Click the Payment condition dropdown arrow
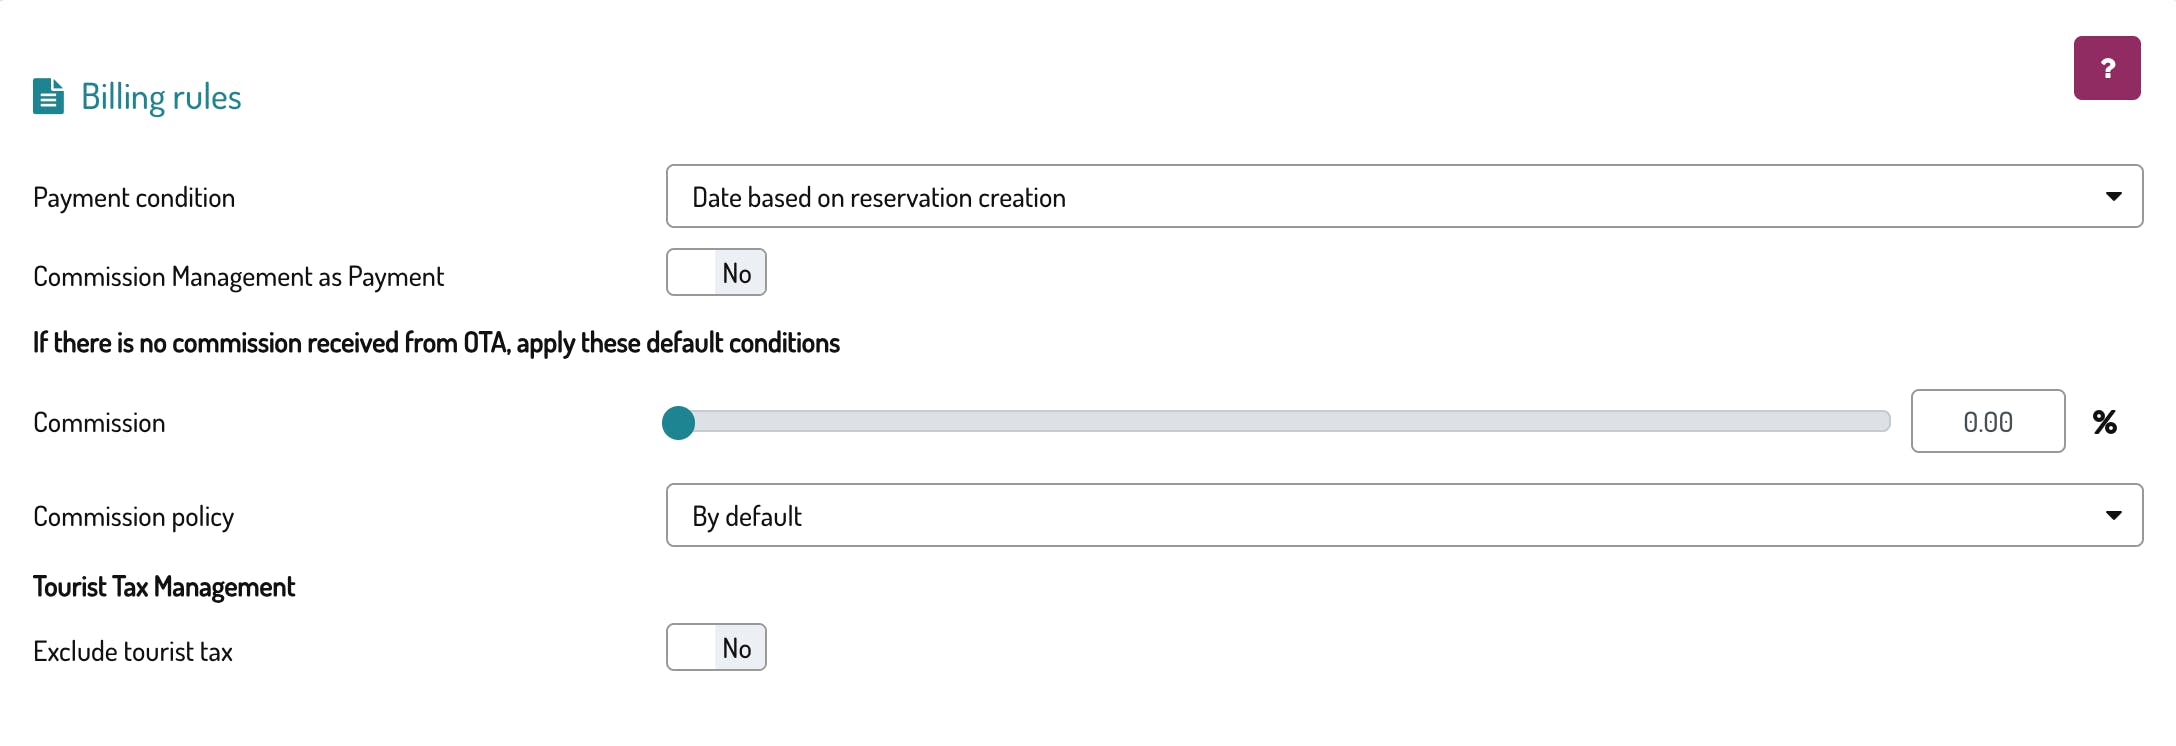 (2113, 197)
